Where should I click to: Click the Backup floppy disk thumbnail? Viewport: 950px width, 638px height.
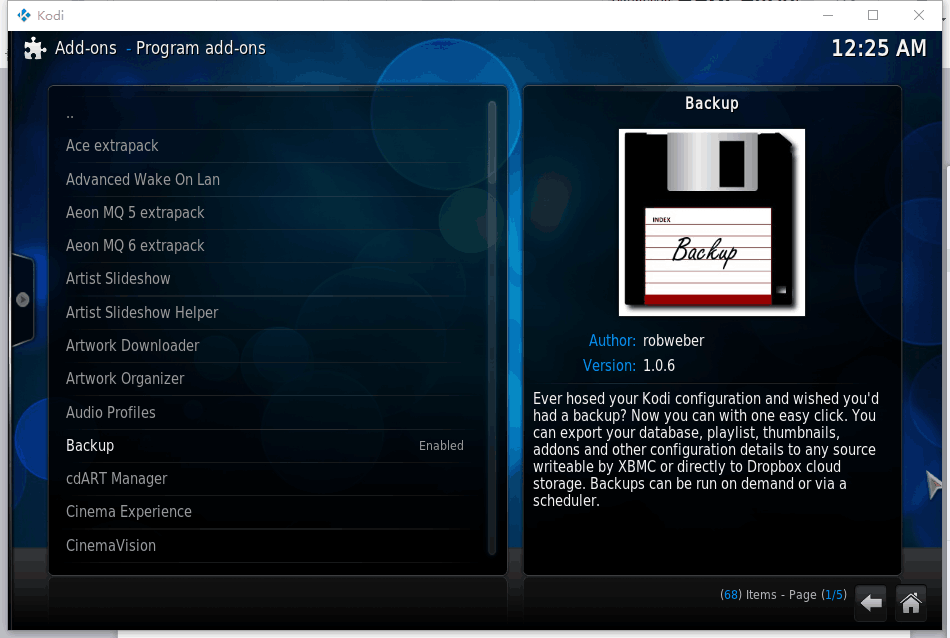(711, 222)
